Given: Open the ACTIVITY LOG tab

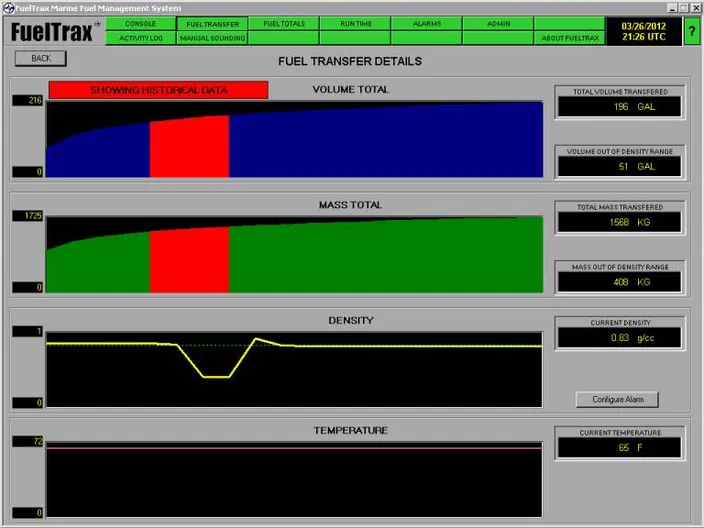Looking at the screenshot, I should click(x=141, y=38).
